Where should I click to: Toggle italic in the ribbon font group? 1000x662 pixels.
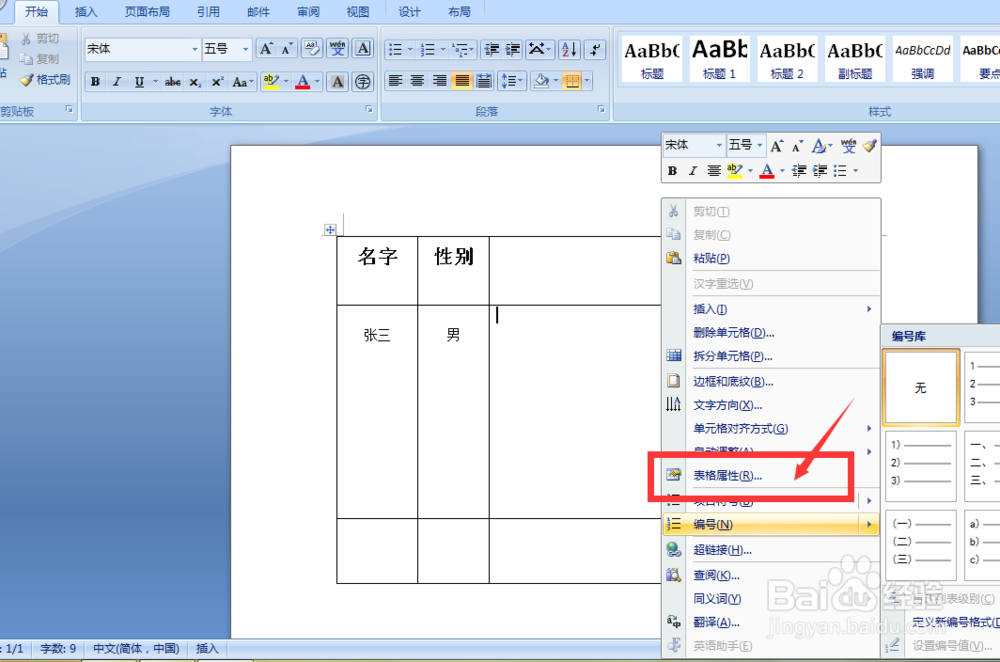click(x=117, y=82)
